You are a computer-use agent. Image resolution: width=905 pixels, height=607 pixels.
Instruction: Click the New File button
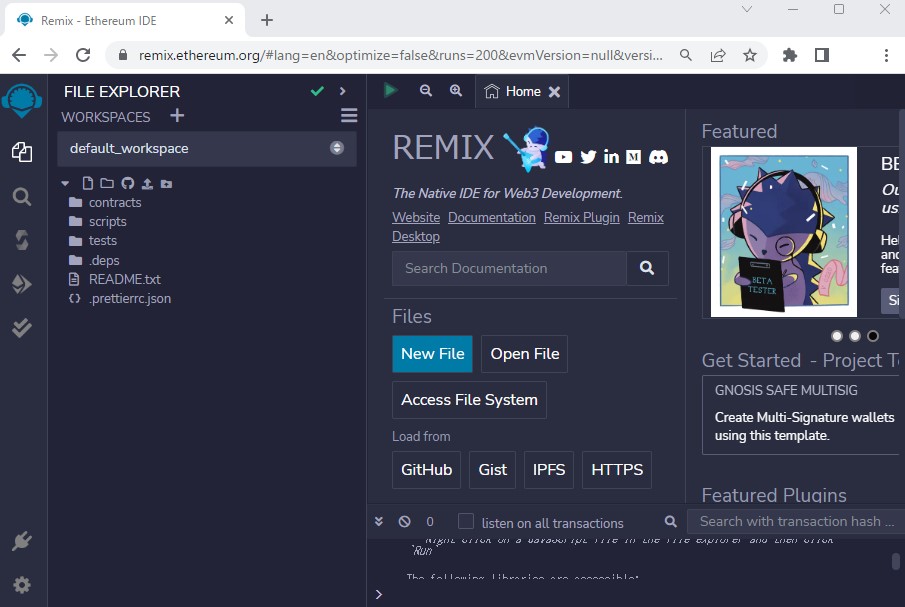(x=432, y=354)
